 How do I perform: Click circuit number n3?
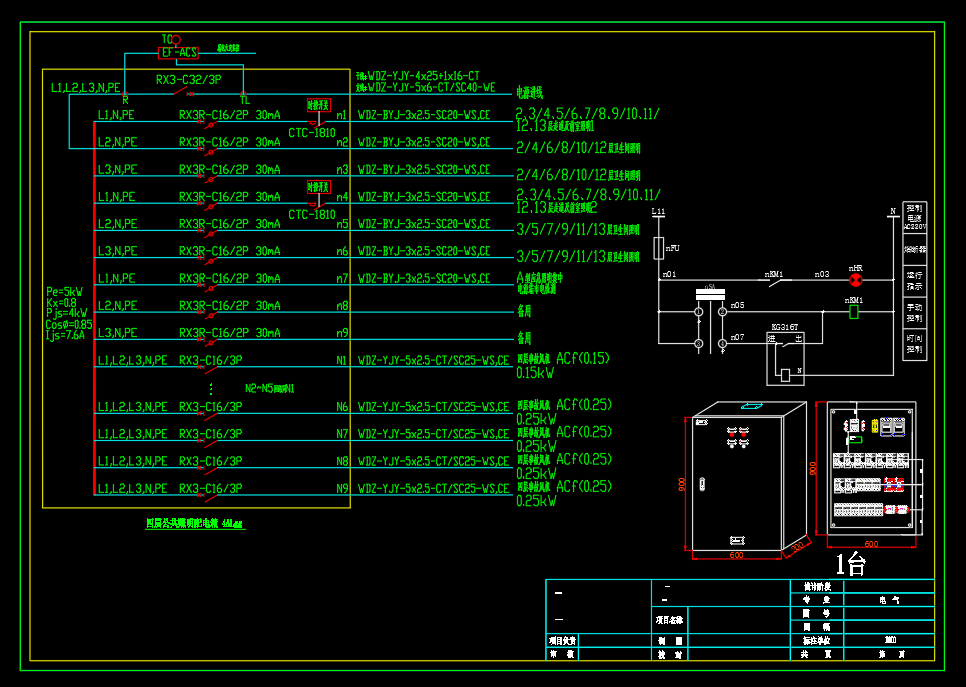coord(342,169)
